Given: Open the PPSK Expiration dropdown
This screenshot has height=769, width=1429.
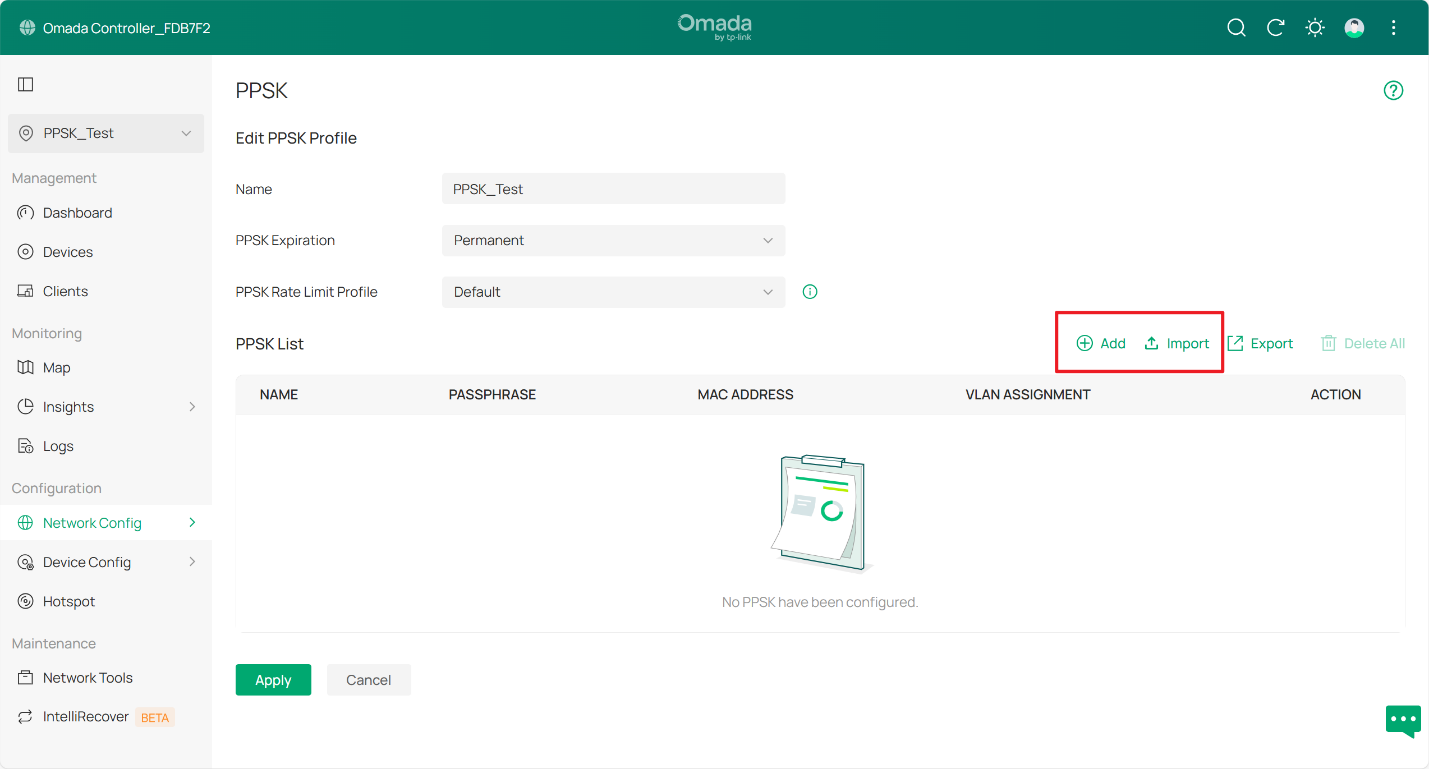Looking at the screenshot, I should (x=613, y=241).
